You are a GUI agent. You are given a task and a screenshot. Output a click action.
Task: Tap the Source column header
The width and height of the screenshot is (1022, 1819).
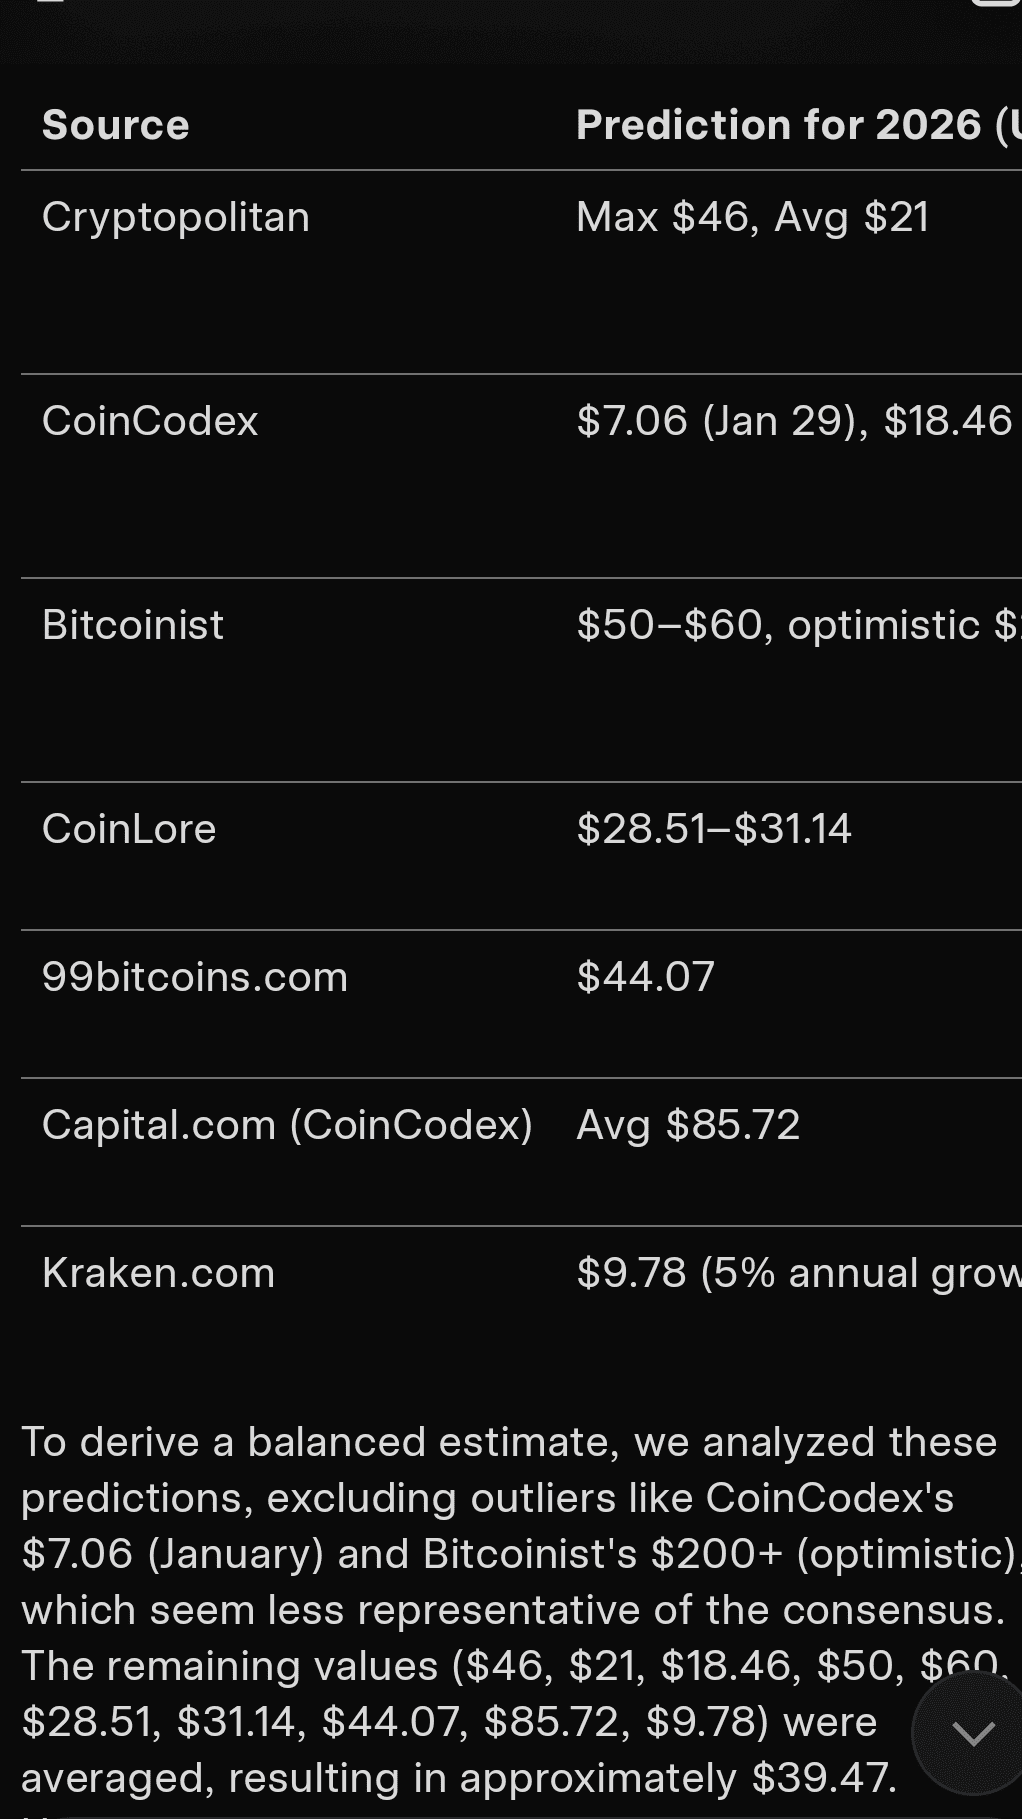[116, 126]
